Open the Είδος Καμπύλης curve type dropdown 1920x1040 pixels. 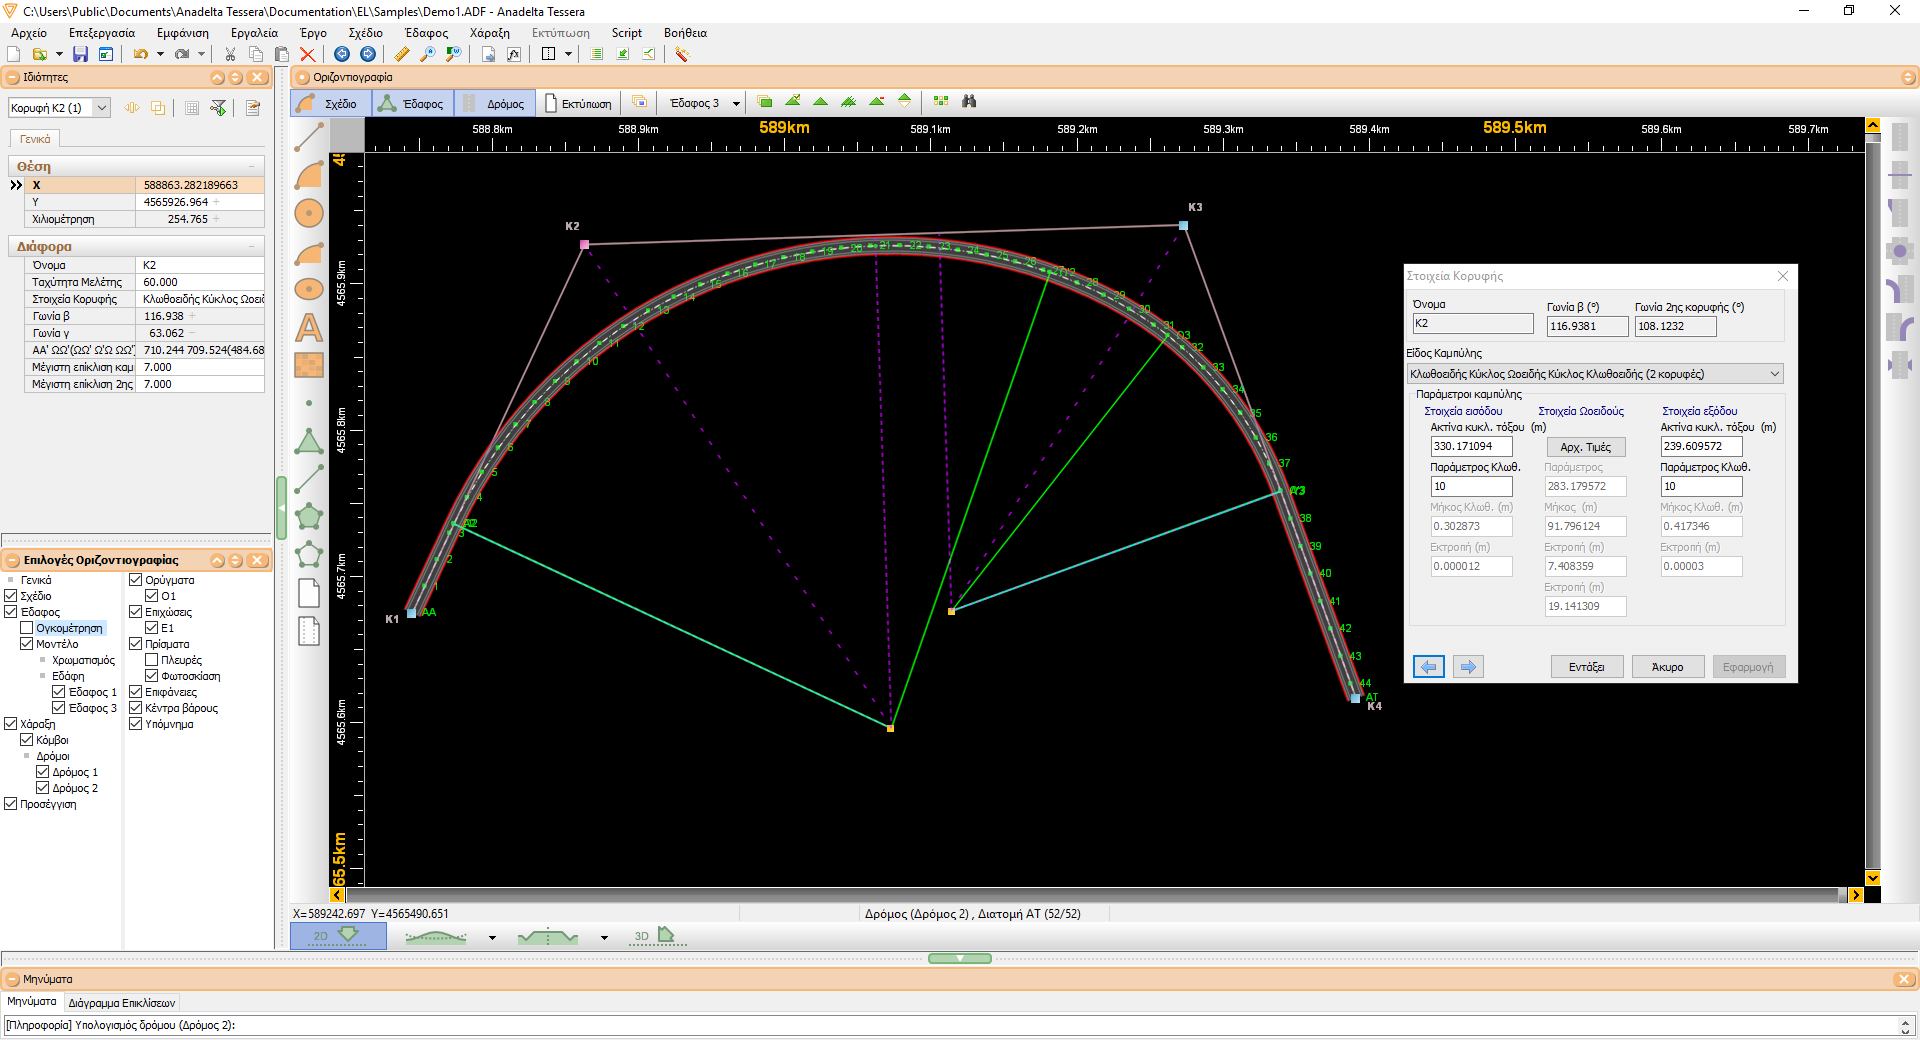1595,374
